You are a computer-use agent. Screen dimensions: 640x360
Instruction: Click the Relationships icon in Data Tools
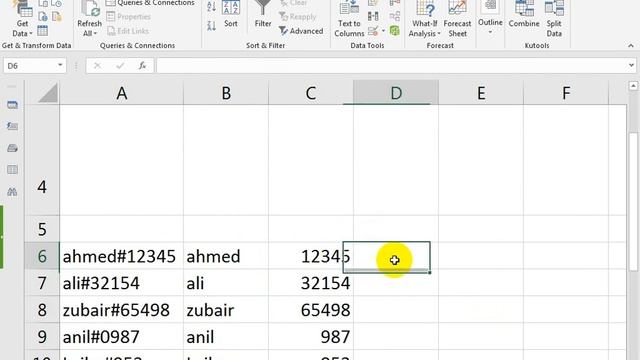395,17
